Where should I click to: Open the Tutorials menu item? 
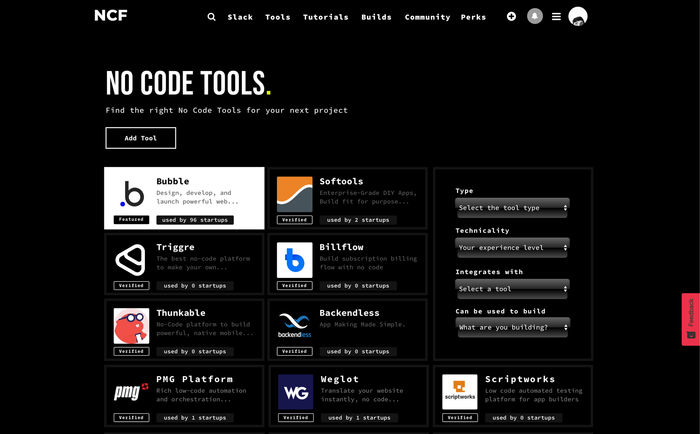pos(325,17)
